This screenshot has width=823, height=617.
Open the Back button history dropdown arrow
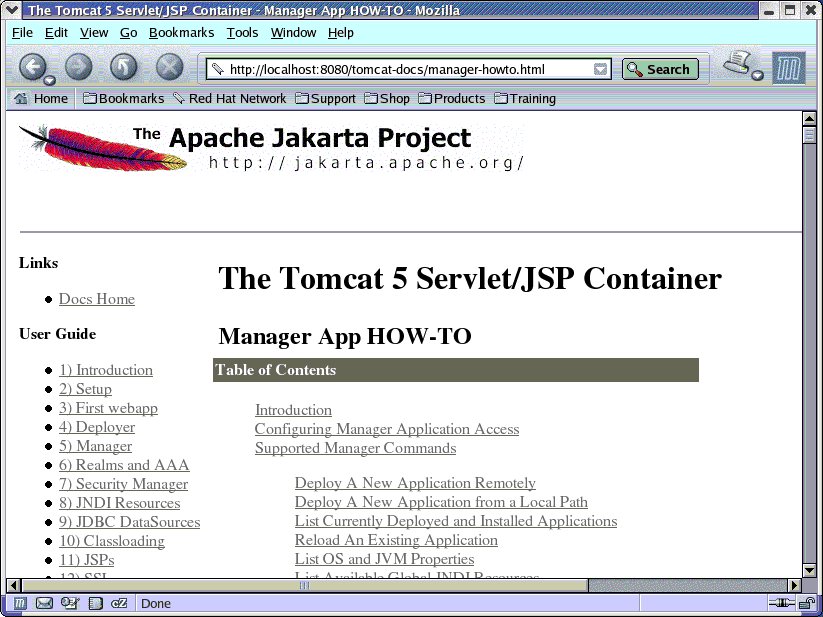(50, 80)
